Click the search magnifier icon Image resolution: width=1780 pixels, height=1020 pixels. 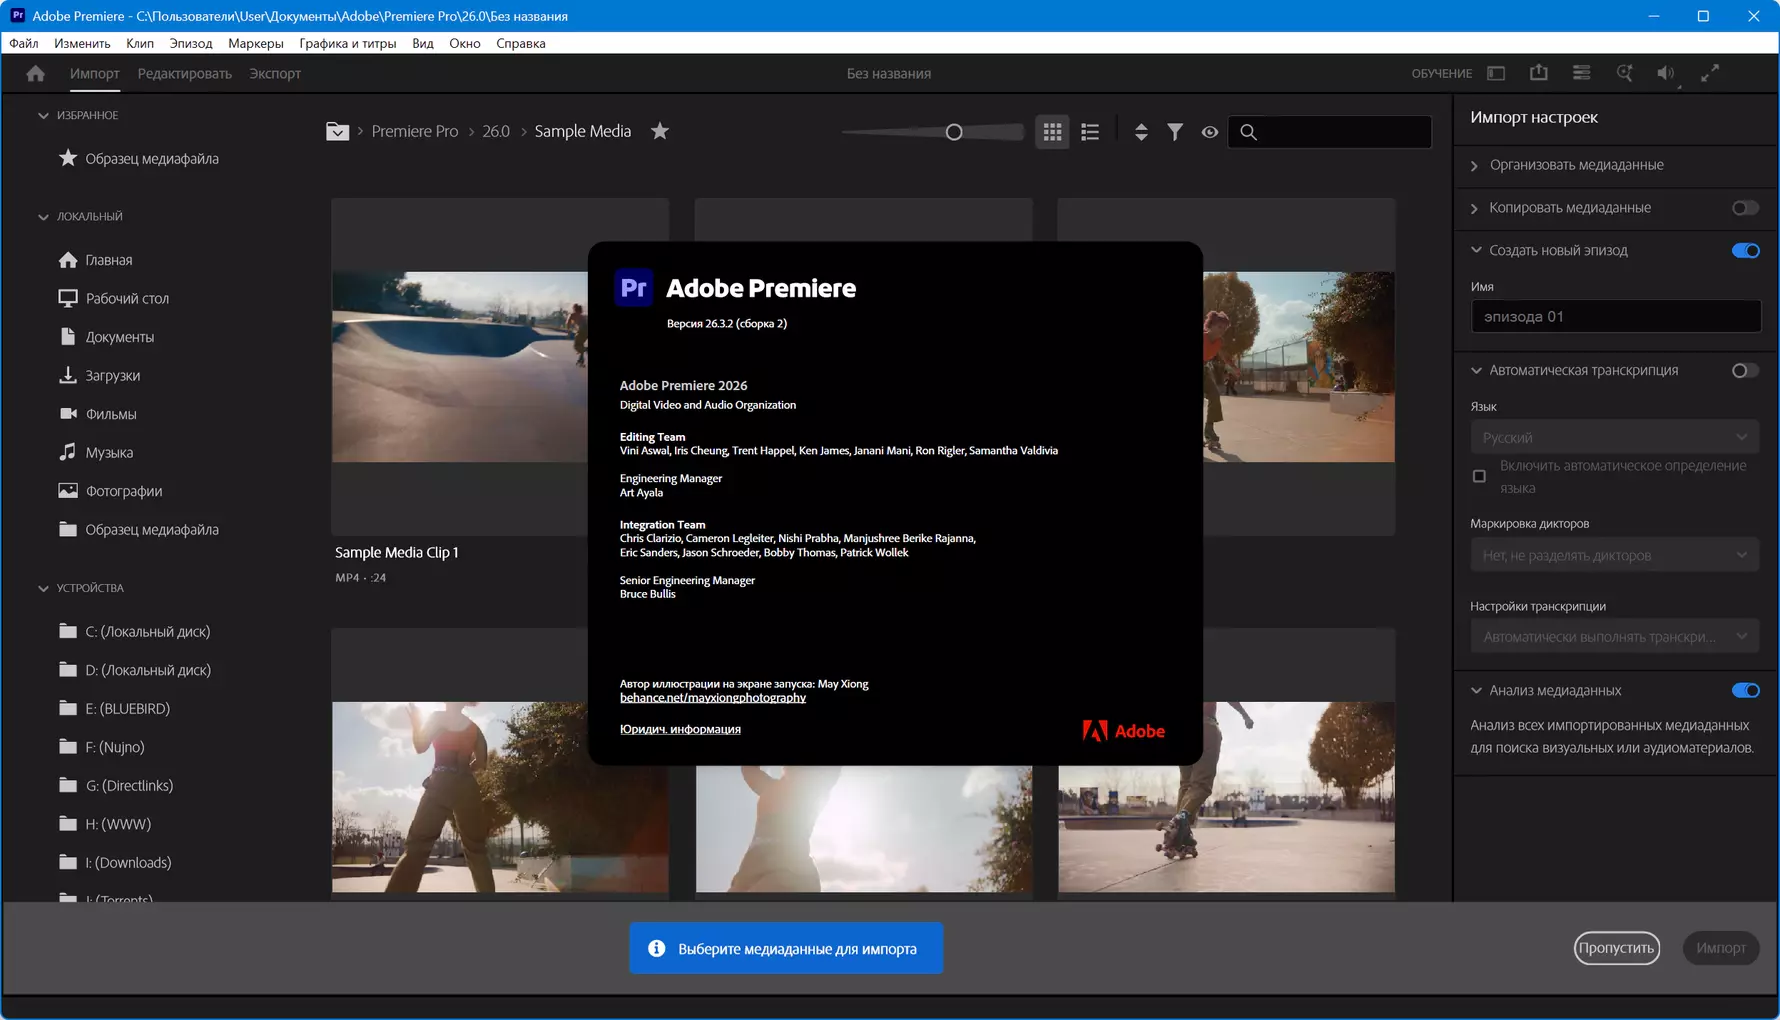pyautogui.click(x=1248, y=132)
